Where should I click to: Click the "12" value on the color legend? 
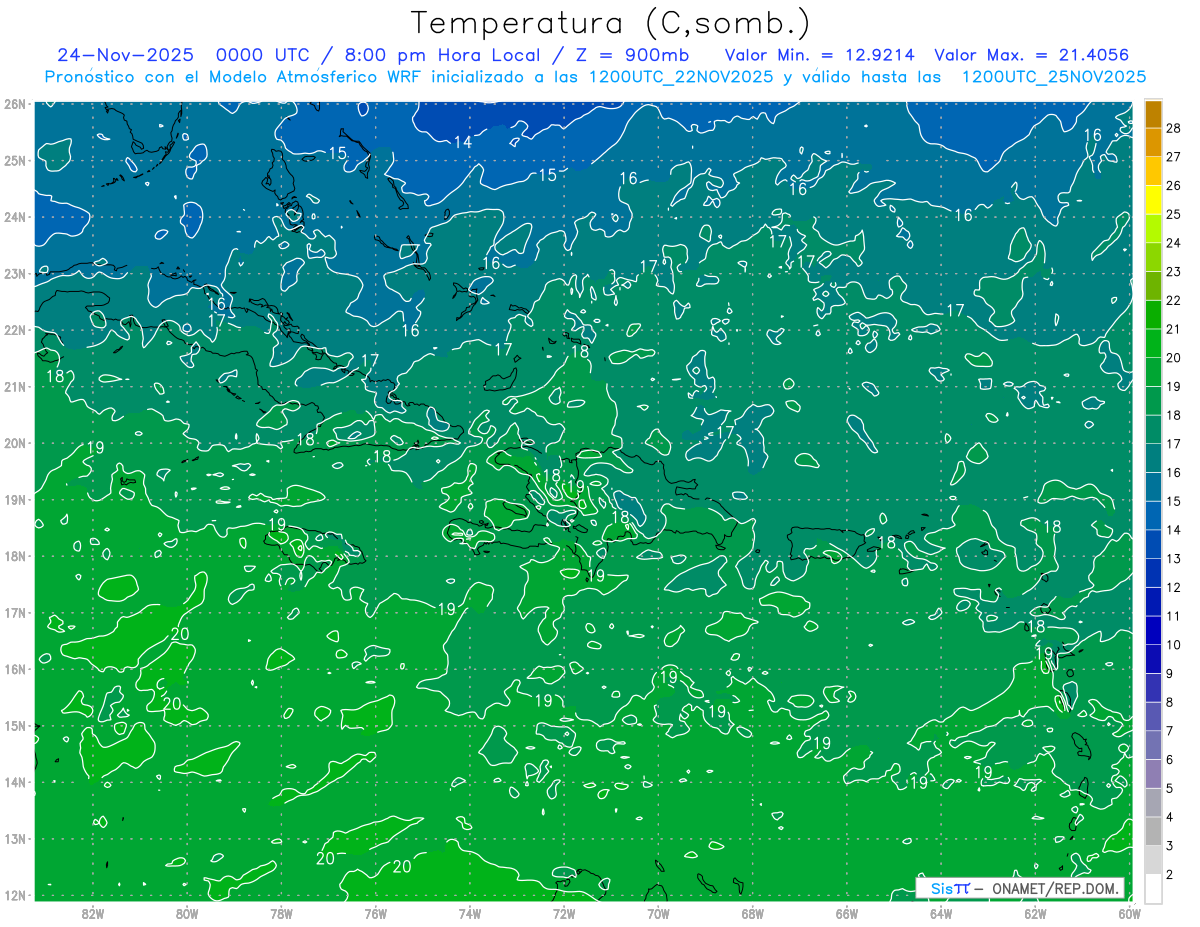(x=1174, y=587)
